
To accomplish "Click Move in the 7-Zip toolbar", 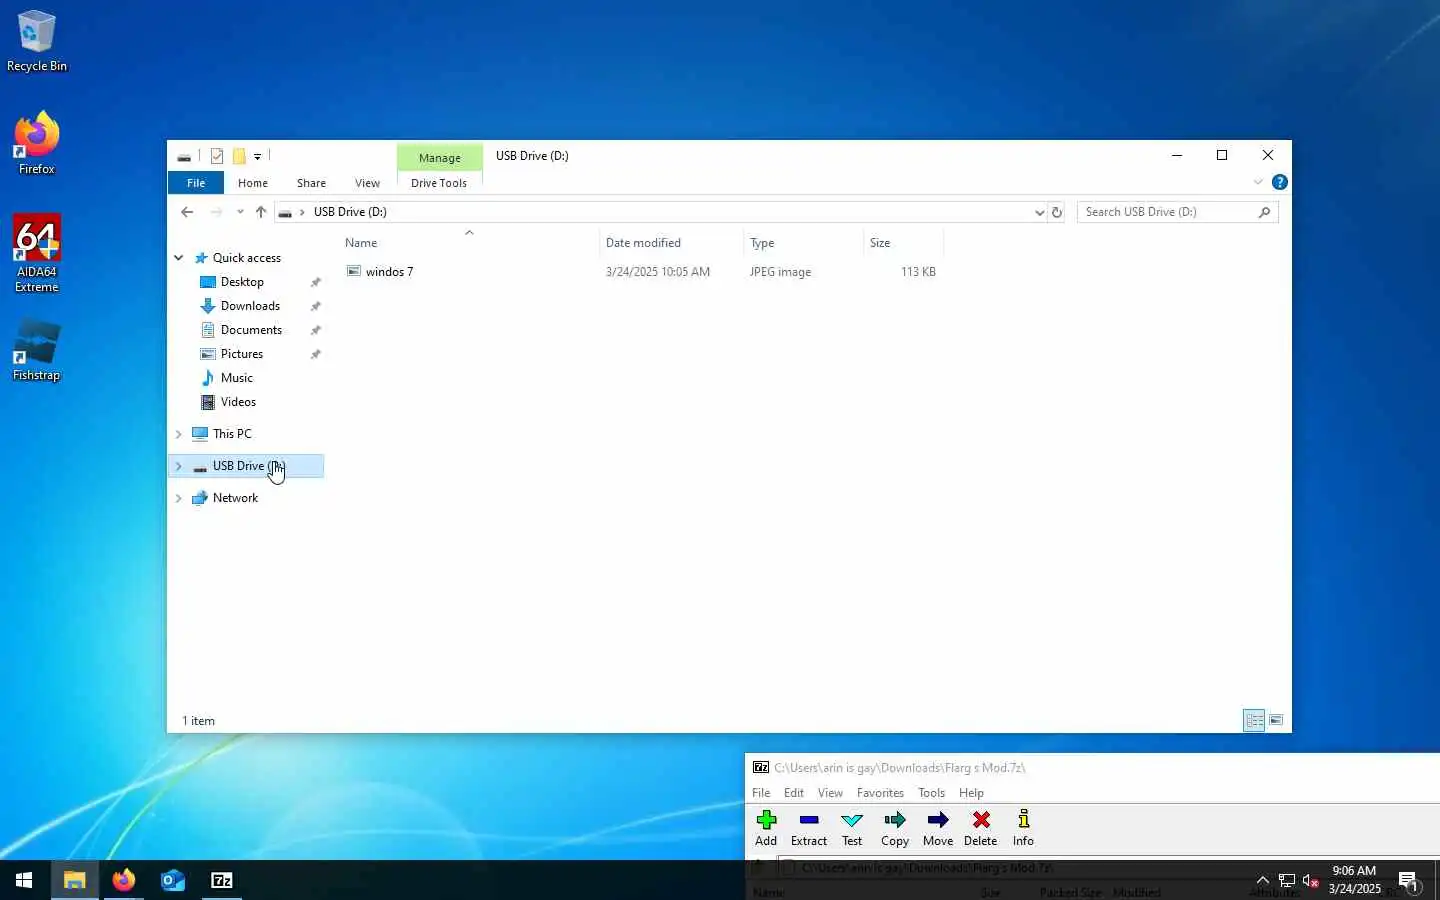I will coord(938,829).
